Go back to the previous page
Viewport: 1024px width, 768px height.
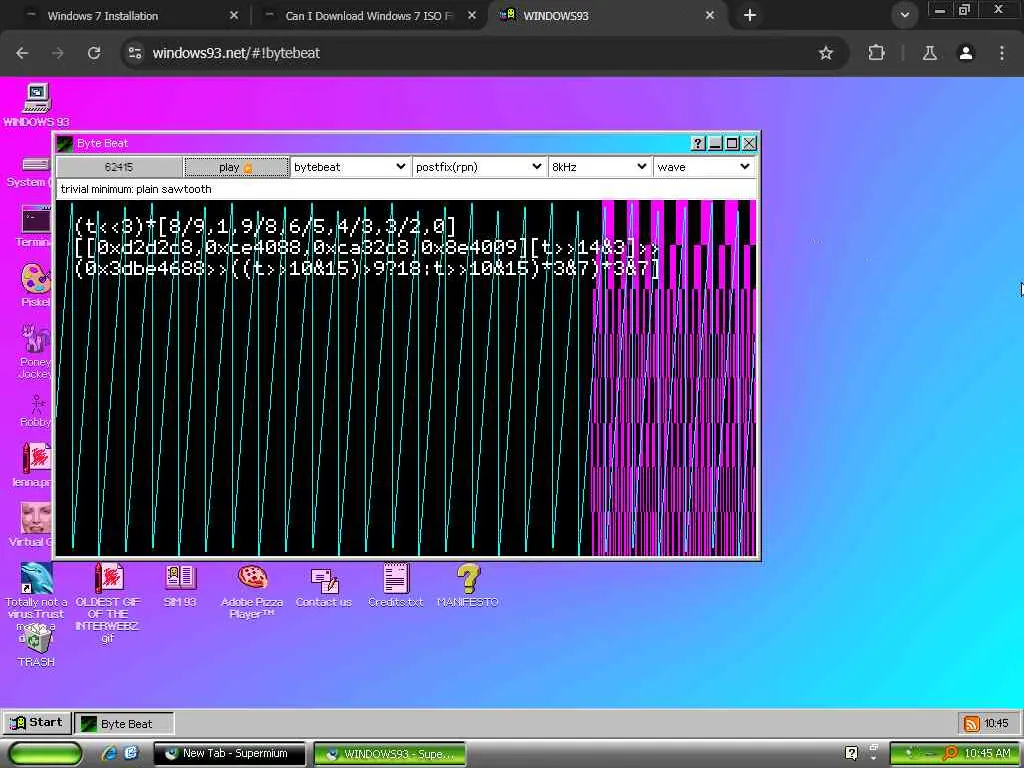[x=22, y=53]
